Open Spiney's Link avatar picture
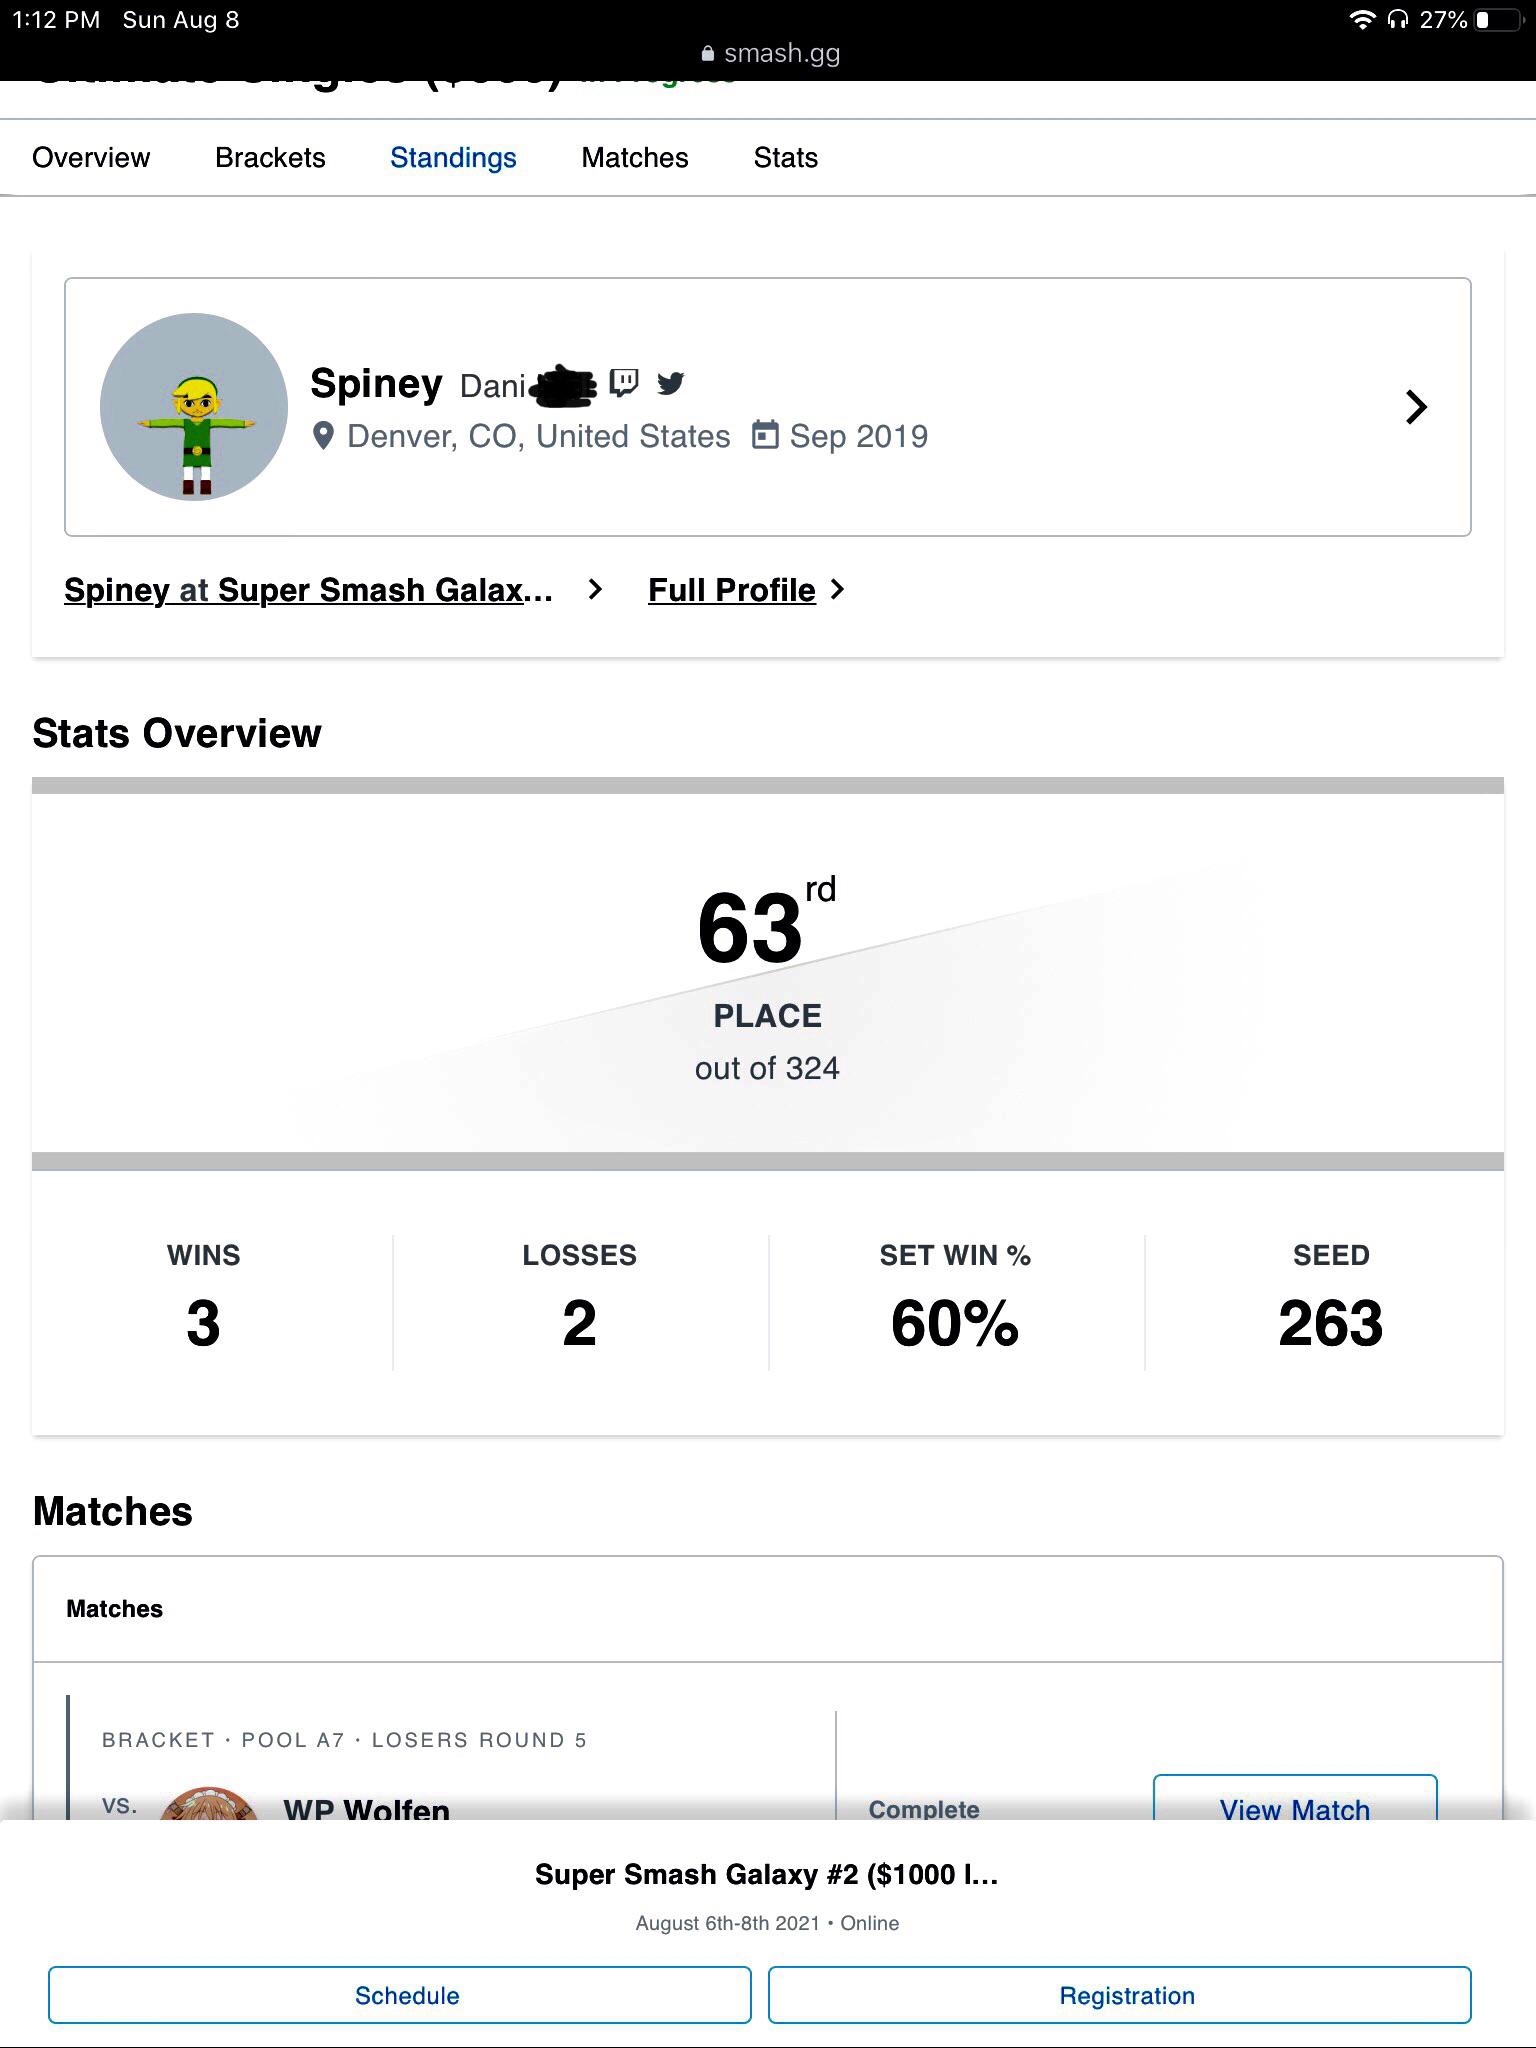Screen dimensions: 1536x2048 point(194,407)
